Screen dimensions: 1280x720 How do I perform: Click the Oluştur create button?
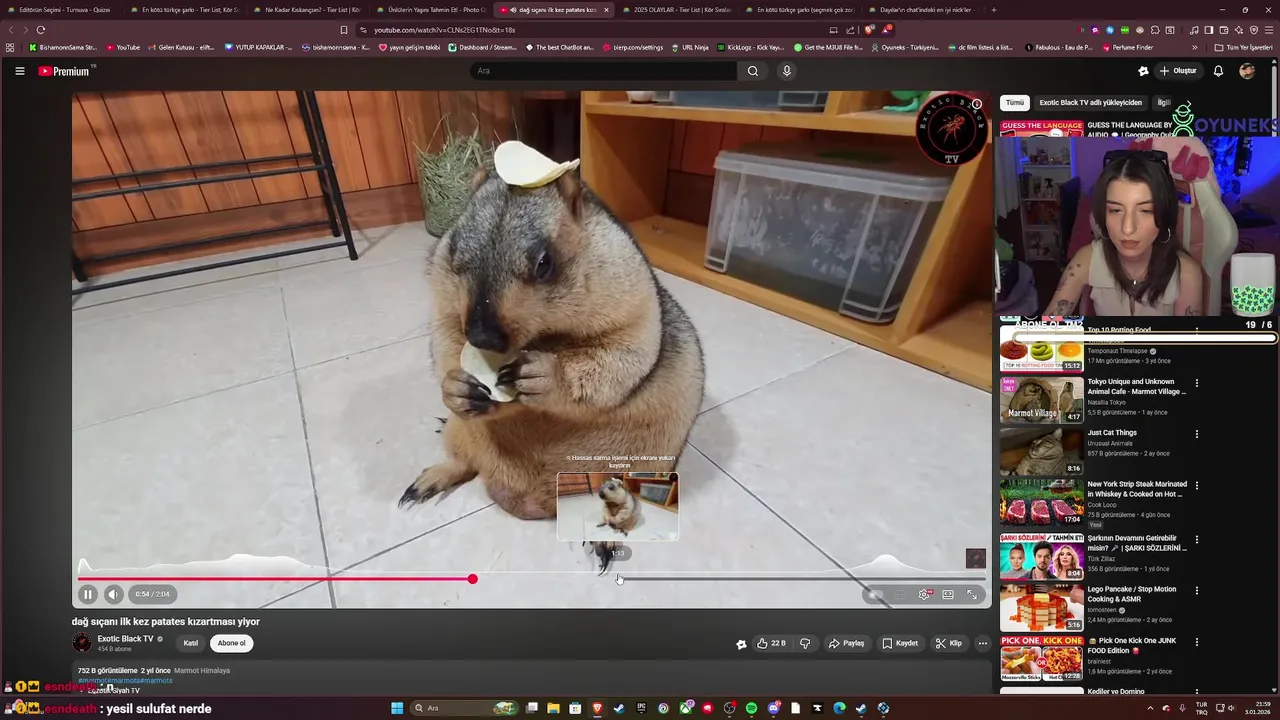[1178, 71]
